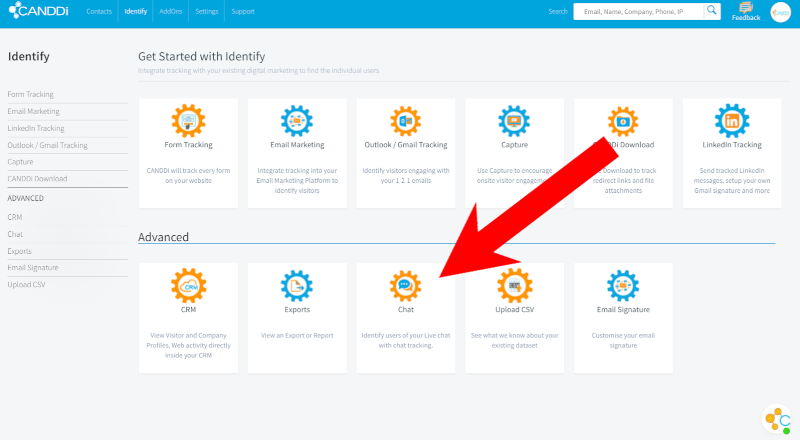Open the CANDDi Download gear icon
Viewport: 800px width, 440px height.
click(x=623, y=121)
